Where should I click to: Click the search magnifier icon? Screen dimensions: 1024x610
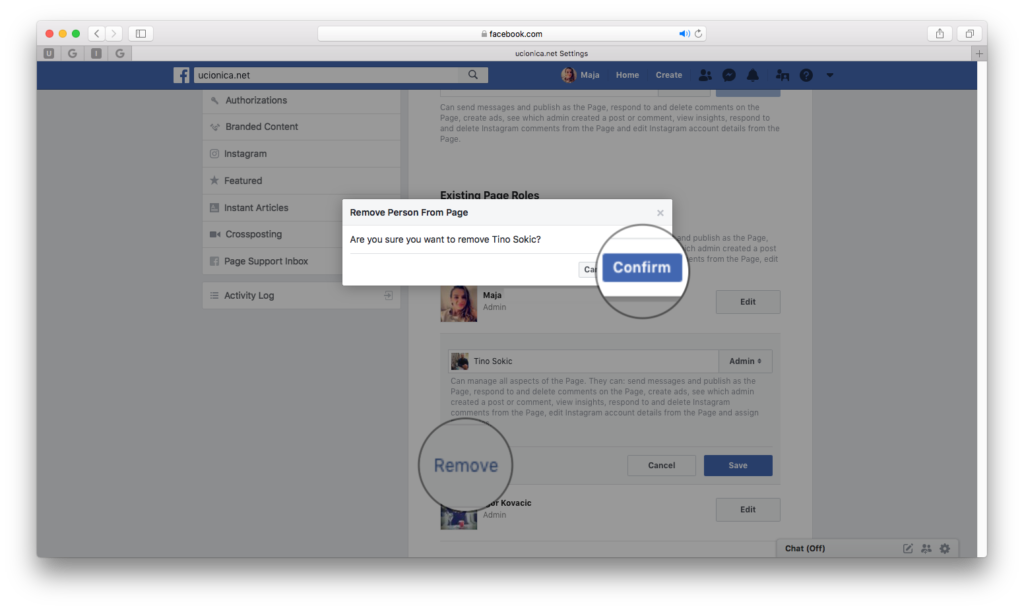(x=473, y=75)
